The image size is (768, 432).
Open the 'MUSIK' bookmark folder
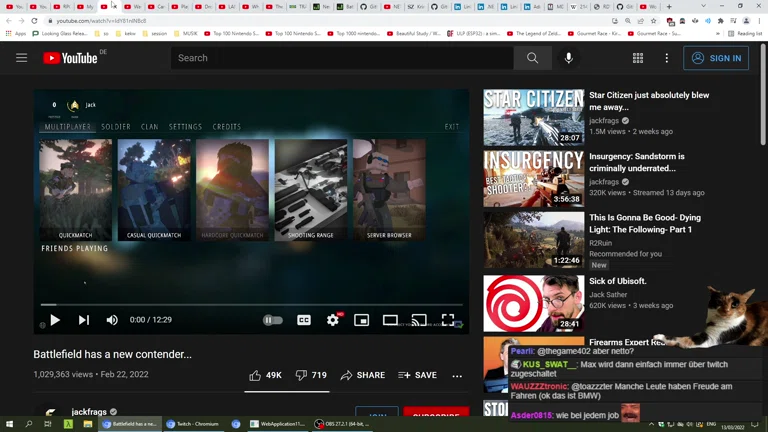[x=185, y=33]
